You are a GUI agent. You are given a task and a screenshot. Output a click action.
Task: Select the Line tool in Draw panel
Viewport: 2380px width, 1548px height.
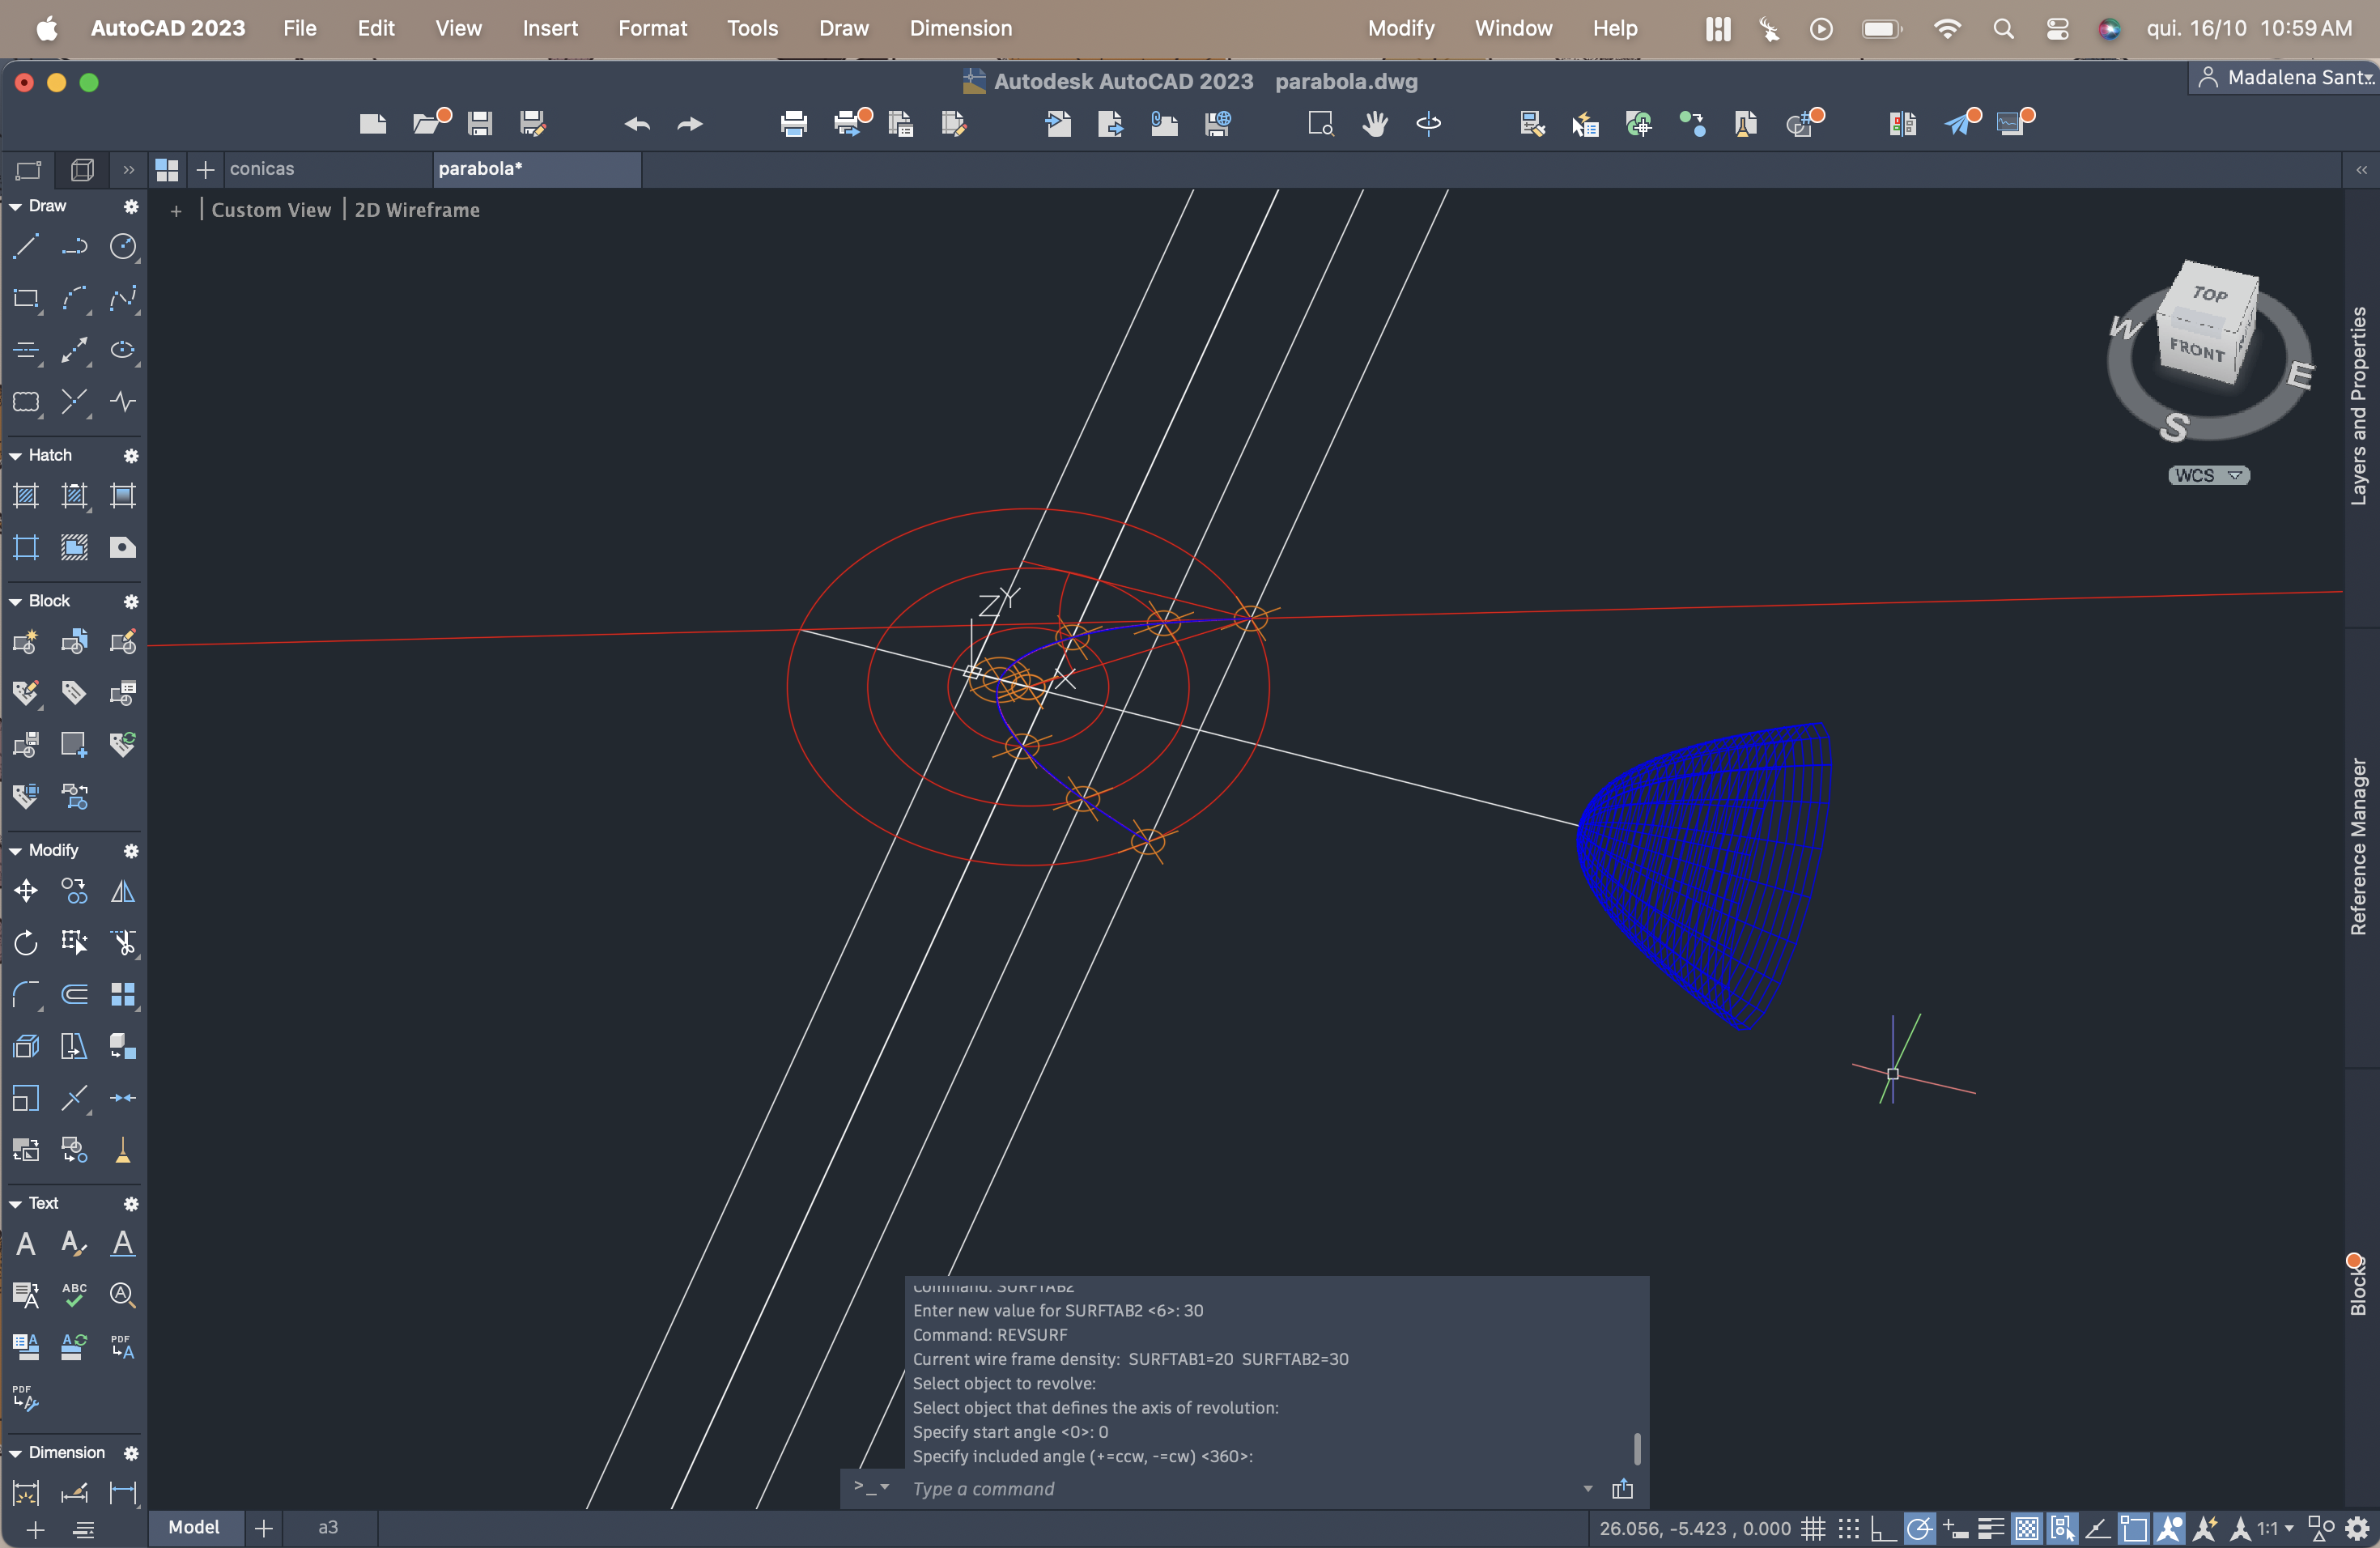pyautogui.click(x=26, y=246)
